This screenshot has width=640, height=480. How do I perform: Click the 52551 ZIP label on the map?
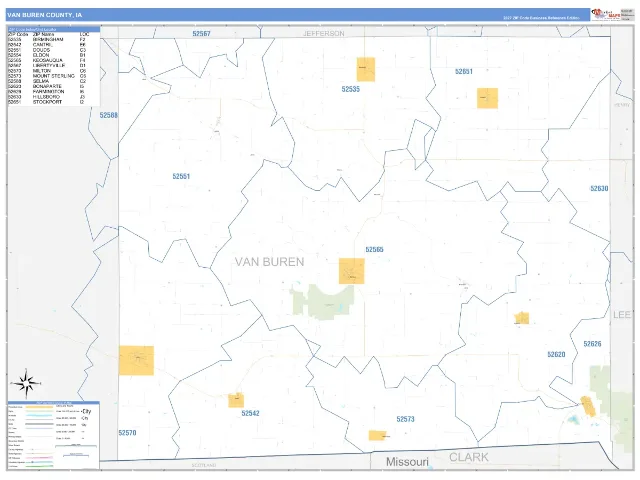[181, 176]
